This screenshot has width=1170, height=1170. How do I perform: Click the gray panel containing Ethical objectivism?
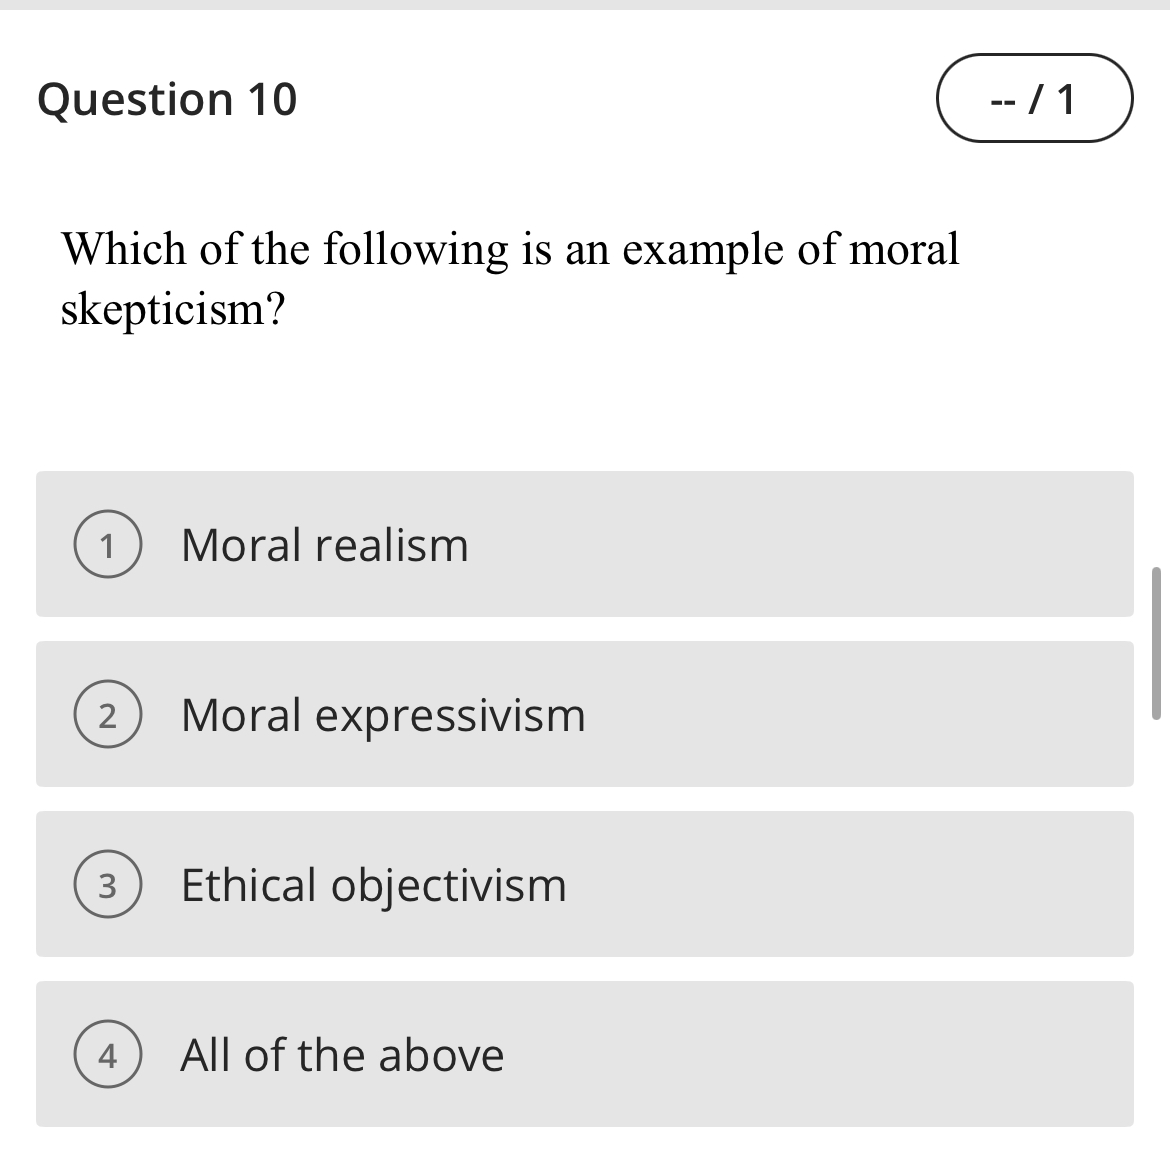tap(585, 884)
